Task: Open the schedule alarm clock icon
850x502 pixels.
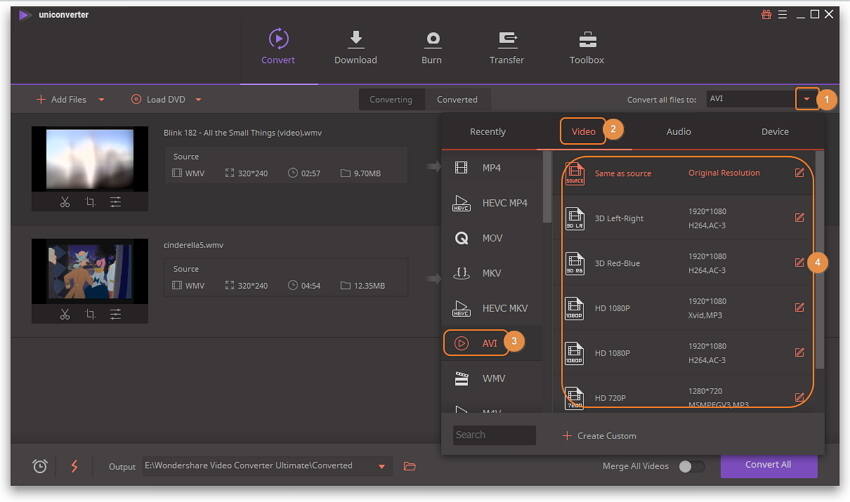Action: (40, 466)
